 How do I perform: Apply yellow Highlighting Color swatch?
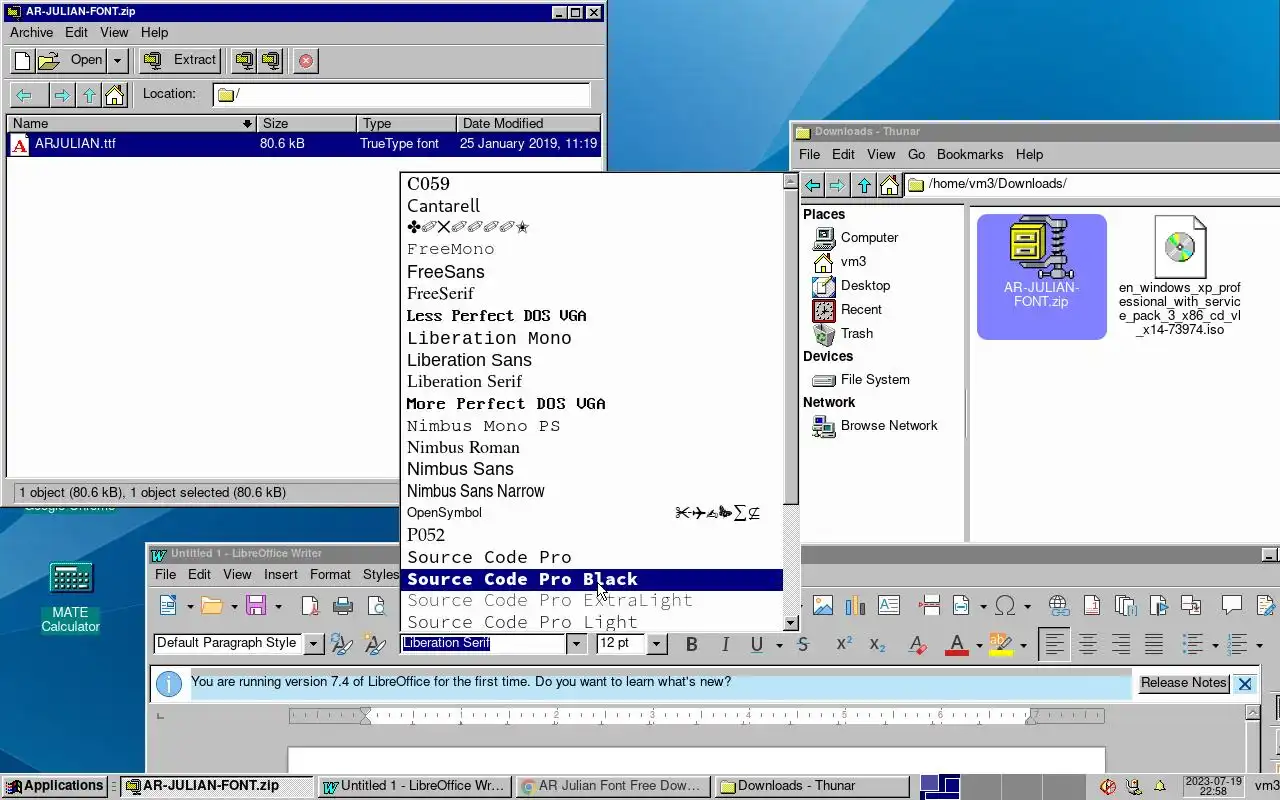1001,644
